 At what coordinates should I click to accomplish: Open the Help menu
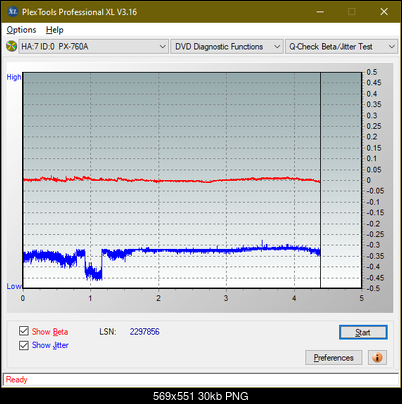click(55, 30)
